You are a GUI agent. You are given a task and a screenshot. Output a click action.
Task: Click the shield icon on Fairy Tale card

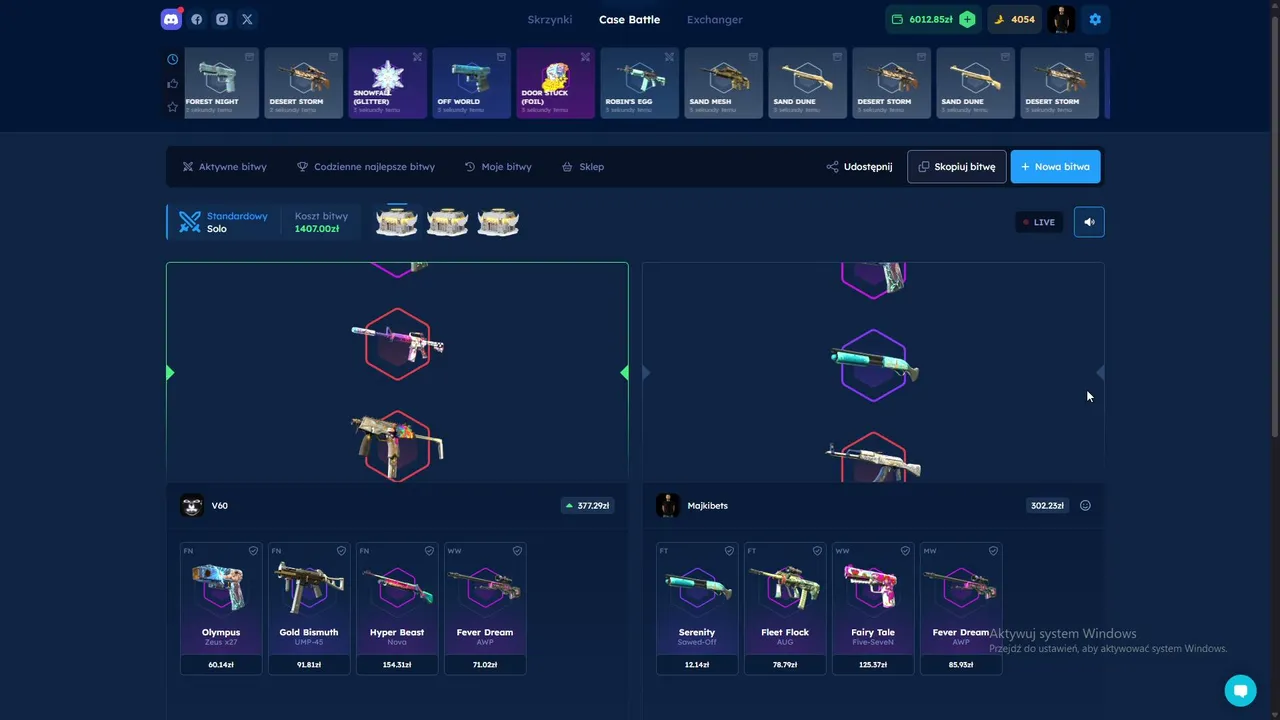(905, 551)
